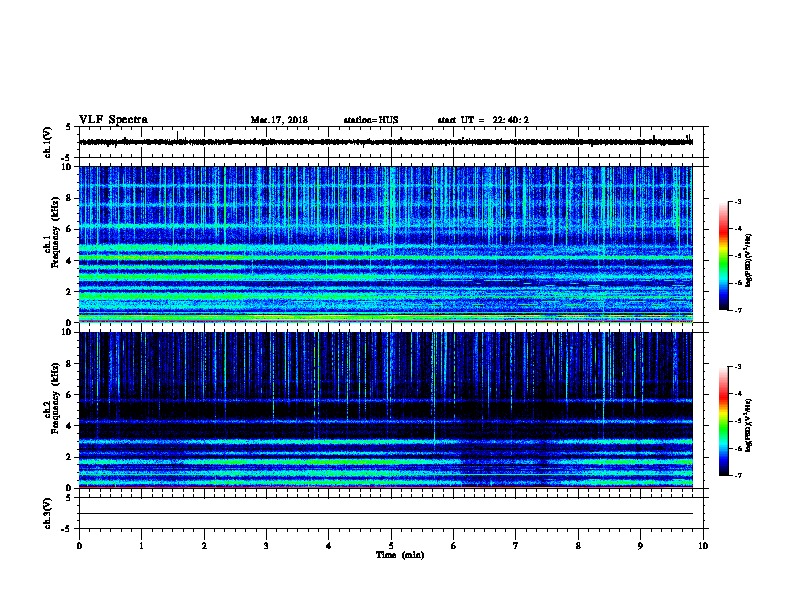Click the "ch.1(V)" waveform axis label
Screen dimensions: 792x612
coord(48,142)
